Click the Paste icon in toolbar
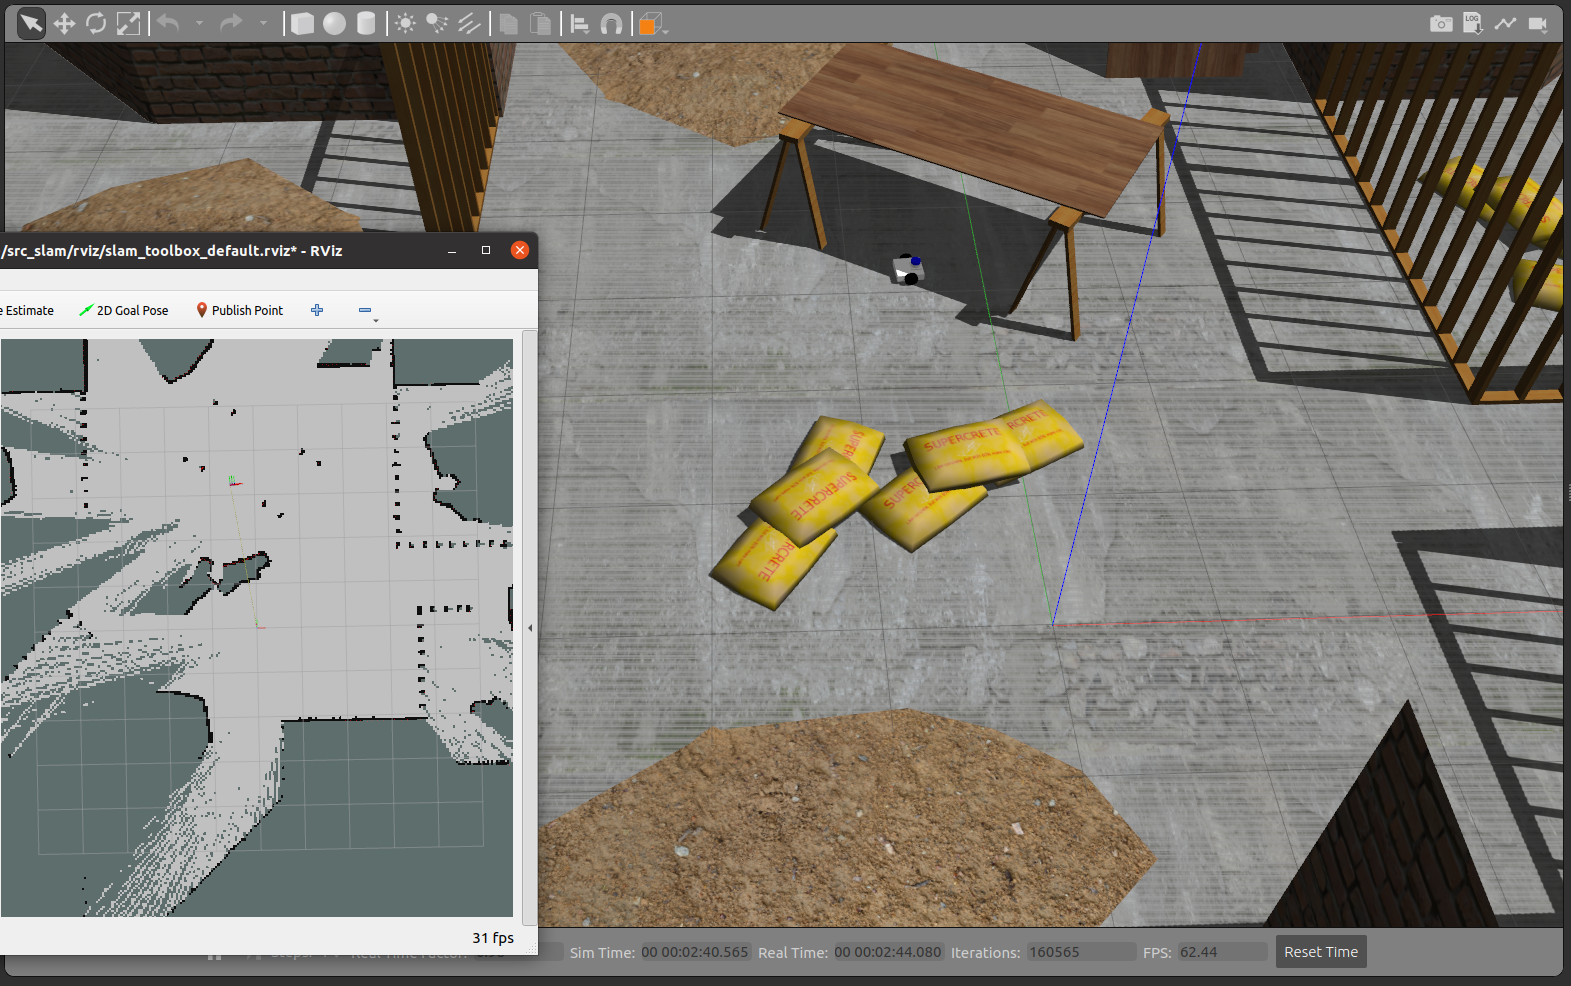The width and height of the screenshot is (1571, 986). point(540,23)
